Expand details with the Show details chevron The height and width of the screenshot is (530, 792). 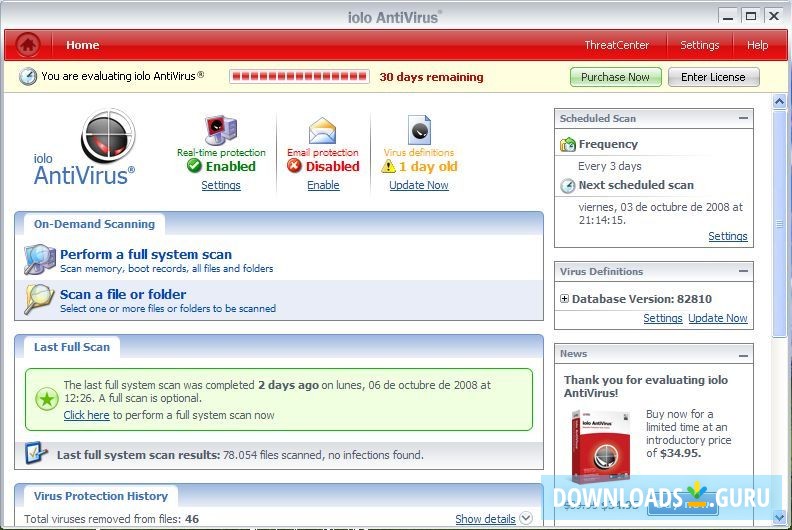[526, 518]
